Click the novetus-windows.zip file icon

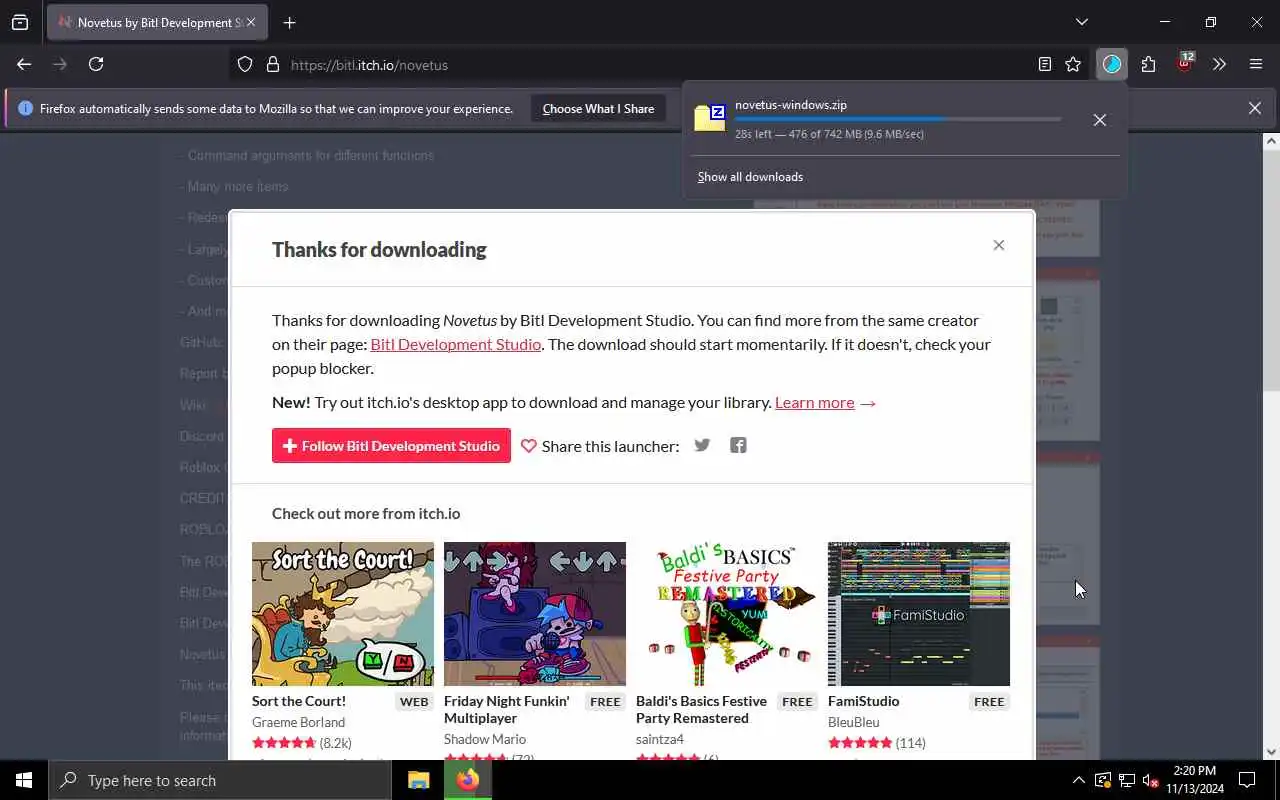click(710, 118)
